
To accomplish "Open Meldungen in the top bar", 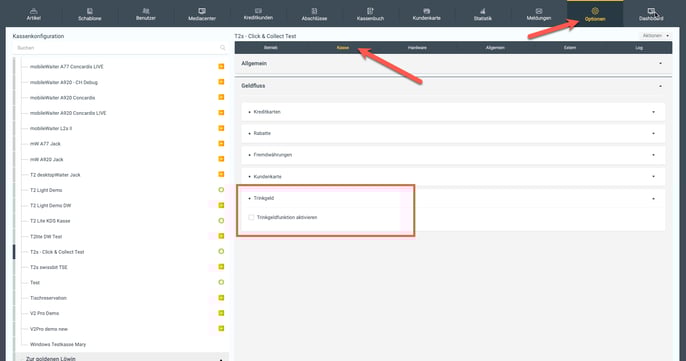I will coord(539,14).
